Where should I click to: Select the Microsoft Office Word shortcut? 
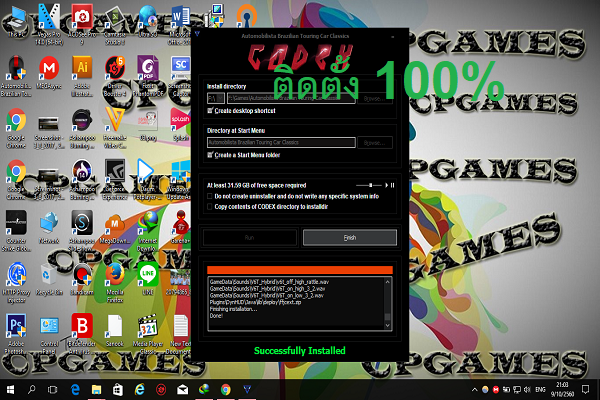click(180, 24)
